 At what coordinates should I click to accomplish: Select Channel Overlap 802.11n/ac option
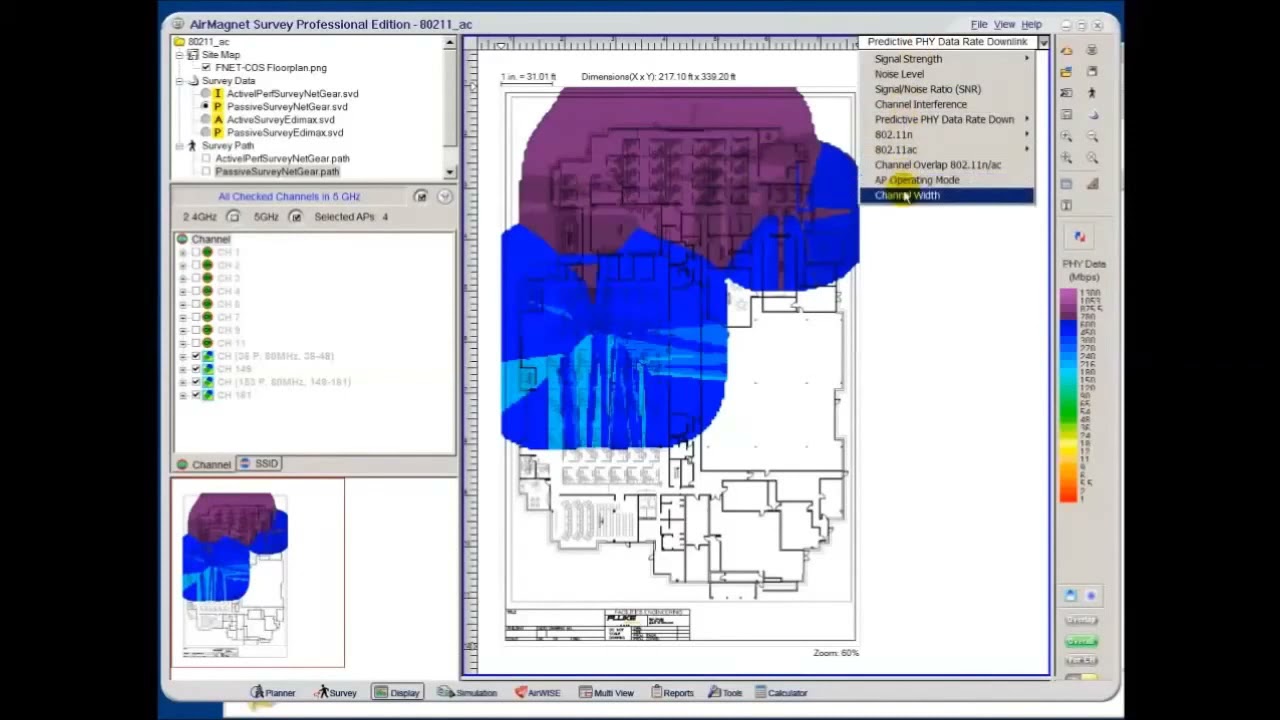point(947,165)
